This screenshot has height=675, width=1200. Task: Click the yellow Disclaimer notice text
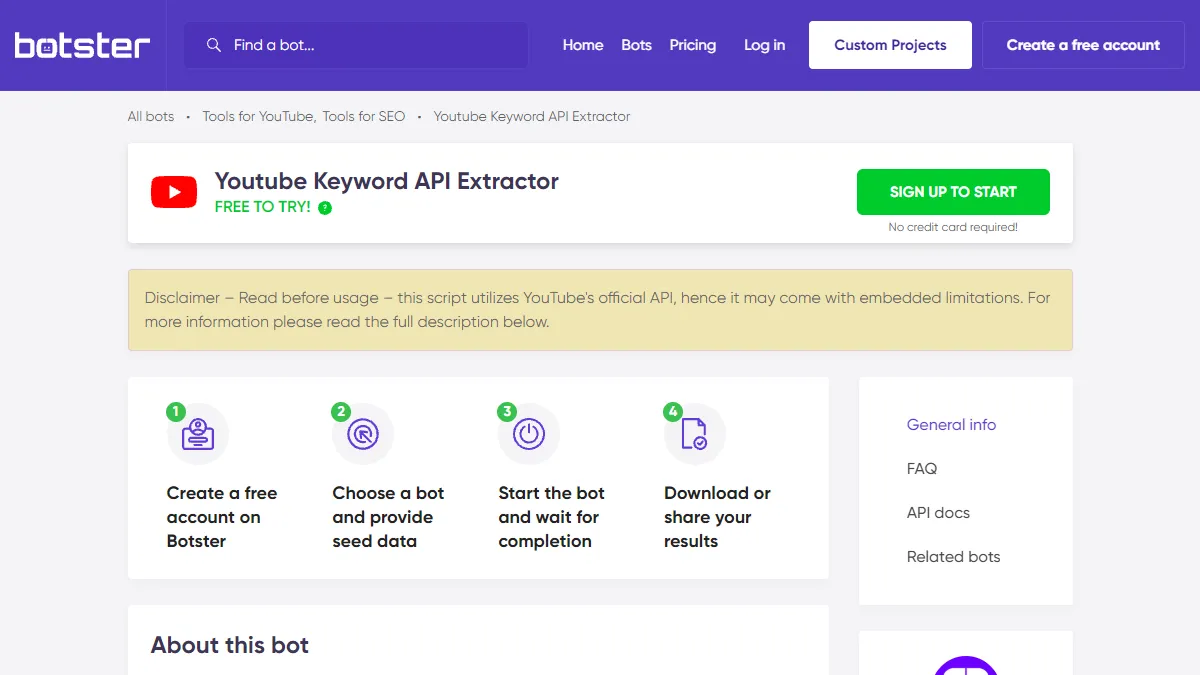point(600,310)
